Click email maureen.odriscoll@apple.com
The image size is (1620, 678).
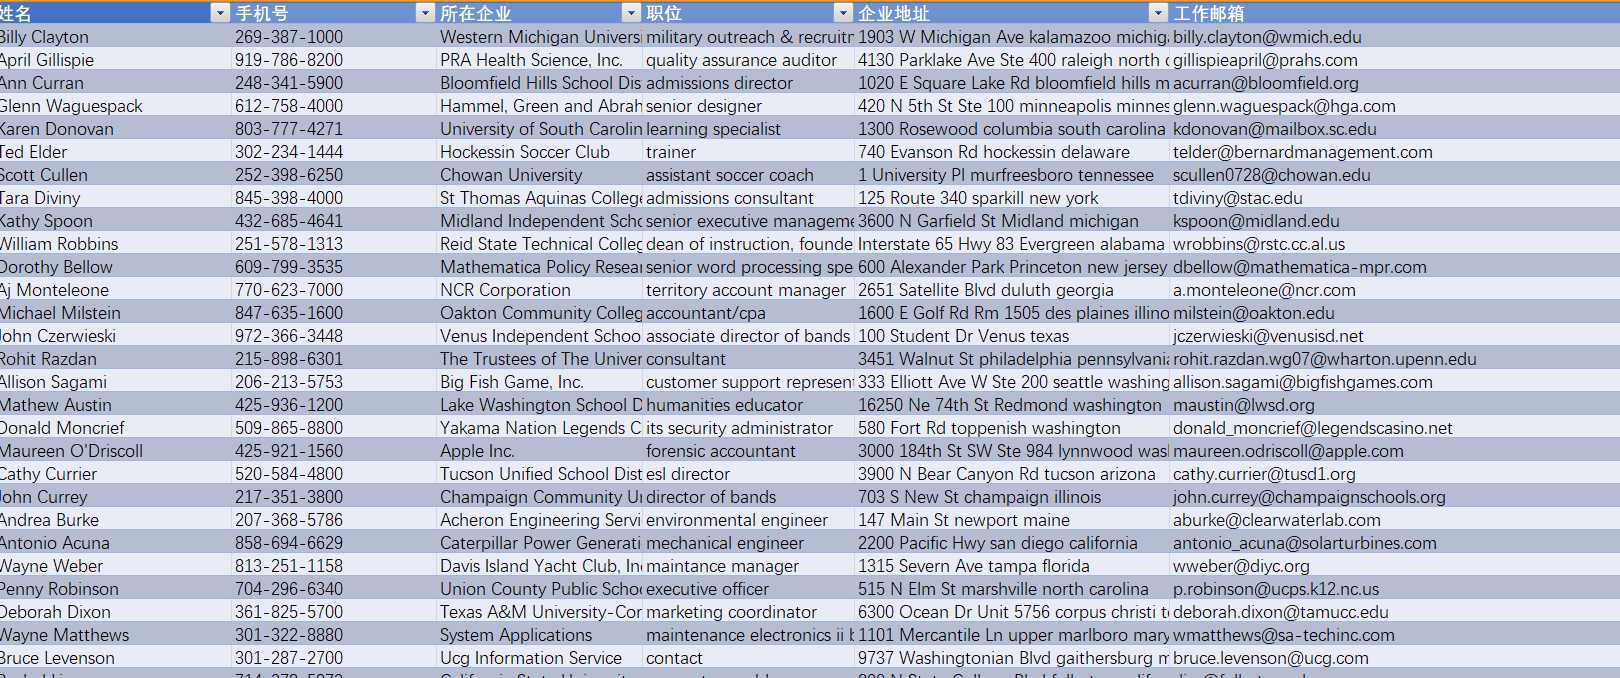(x=1288, y=451)
